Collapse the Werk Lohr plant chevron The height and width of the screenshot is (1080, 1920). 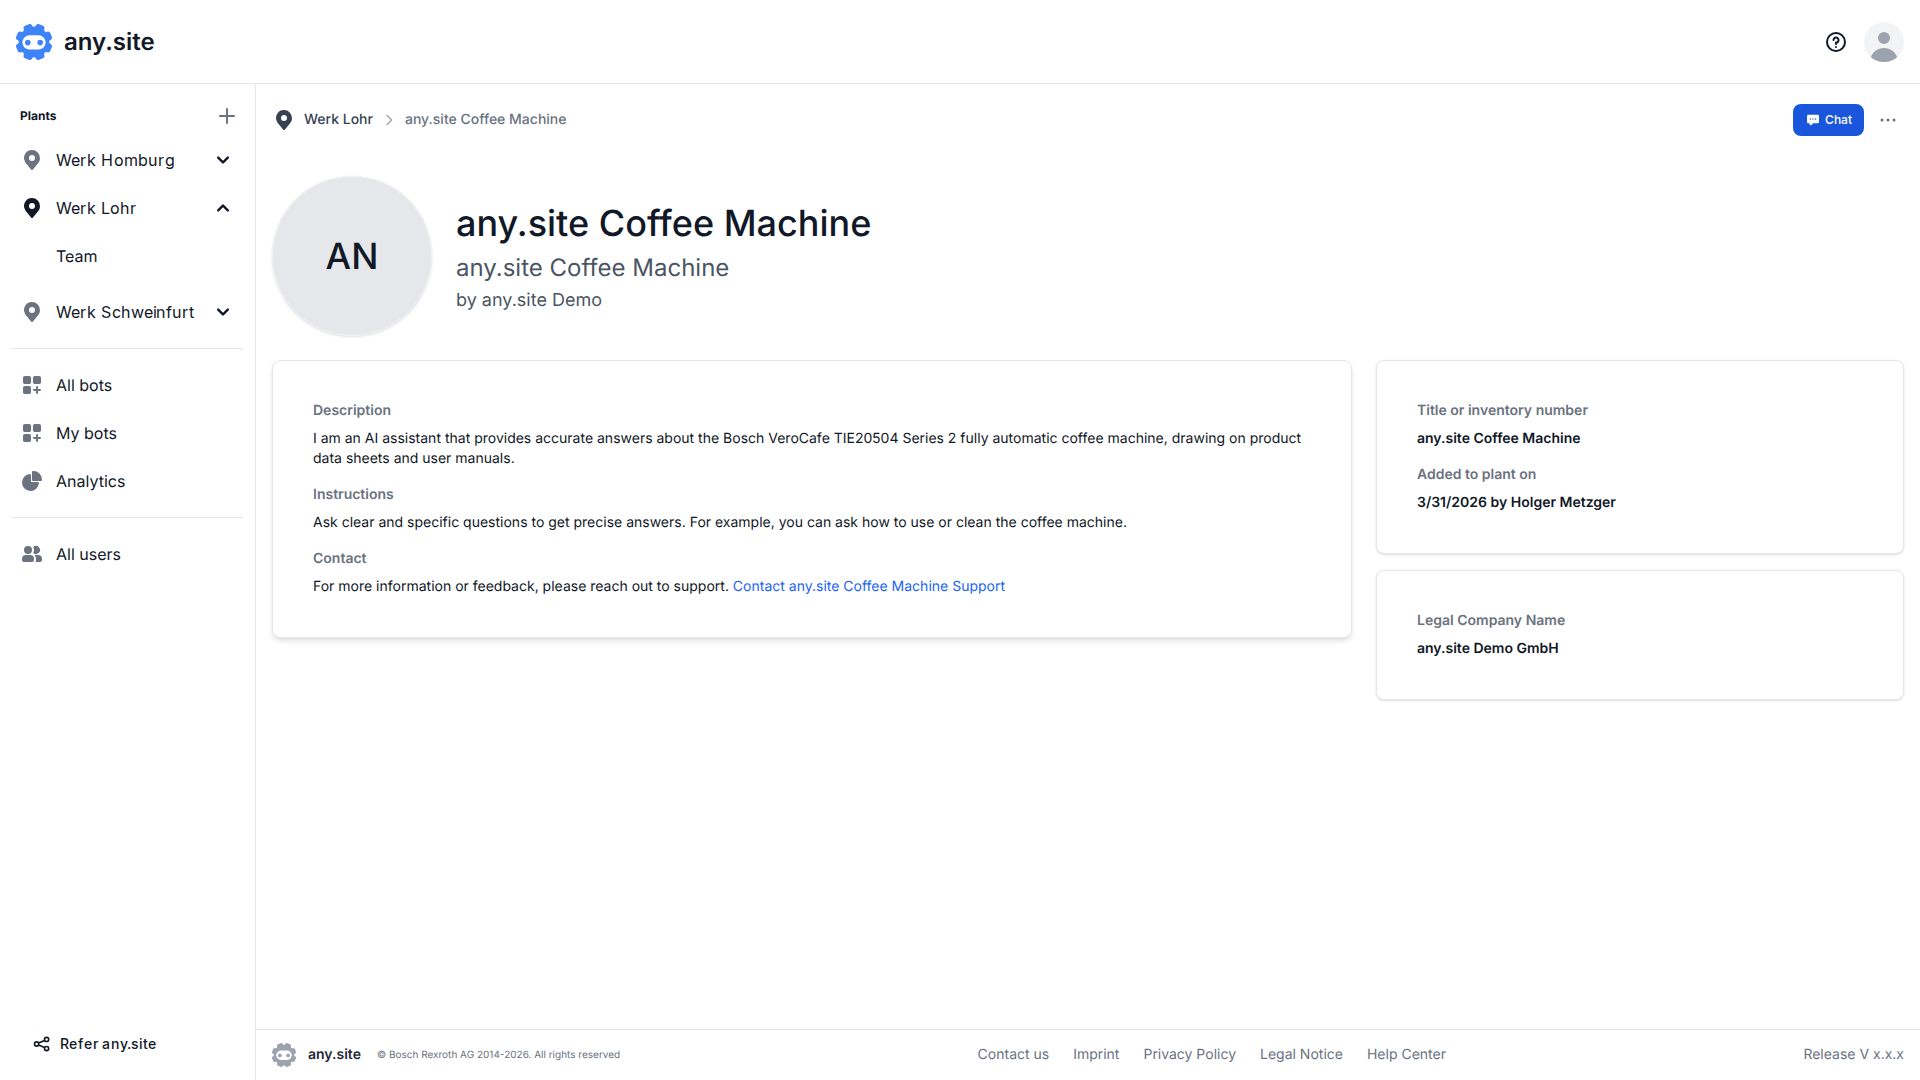(x=223, y=208)
